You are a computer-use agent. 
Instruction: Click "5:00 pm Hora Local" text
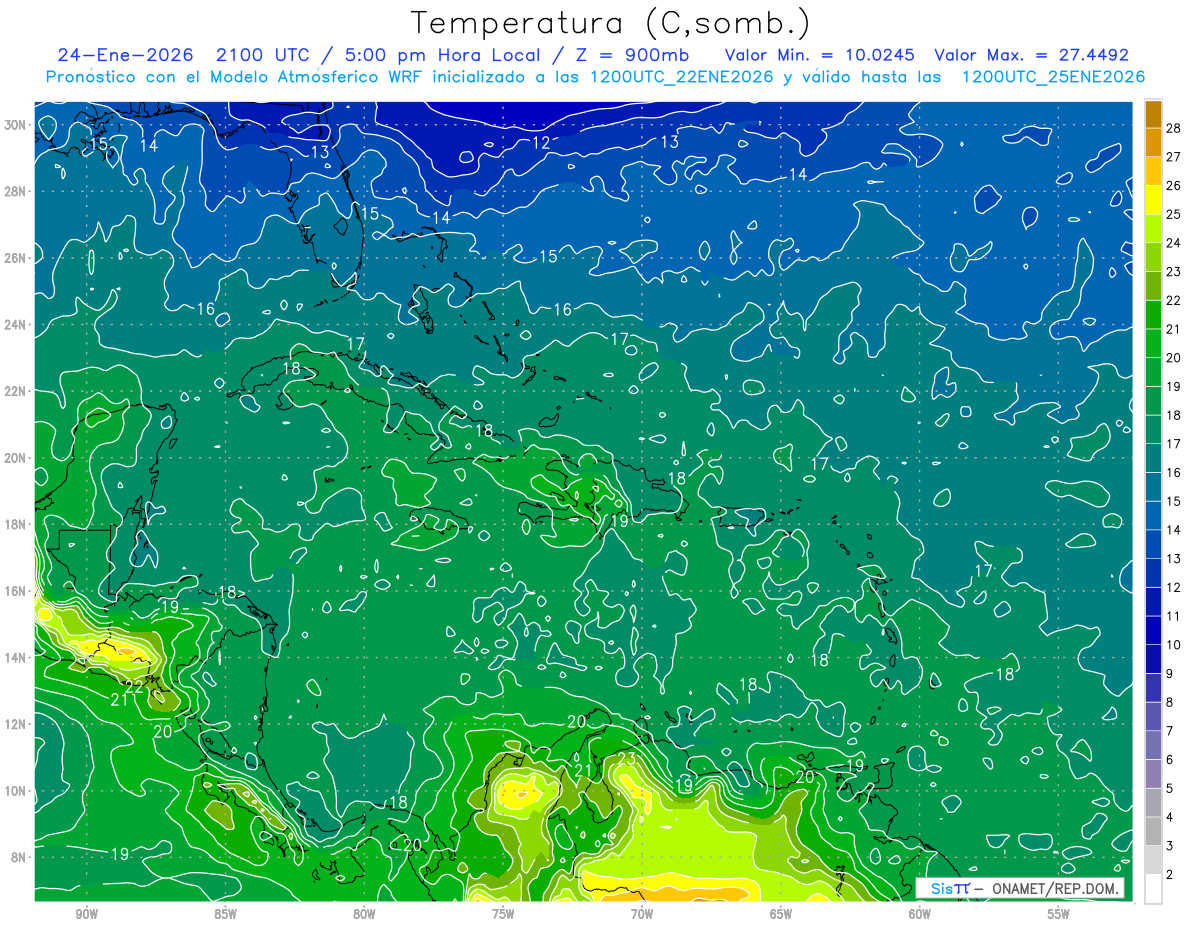(x=441, y=55)
